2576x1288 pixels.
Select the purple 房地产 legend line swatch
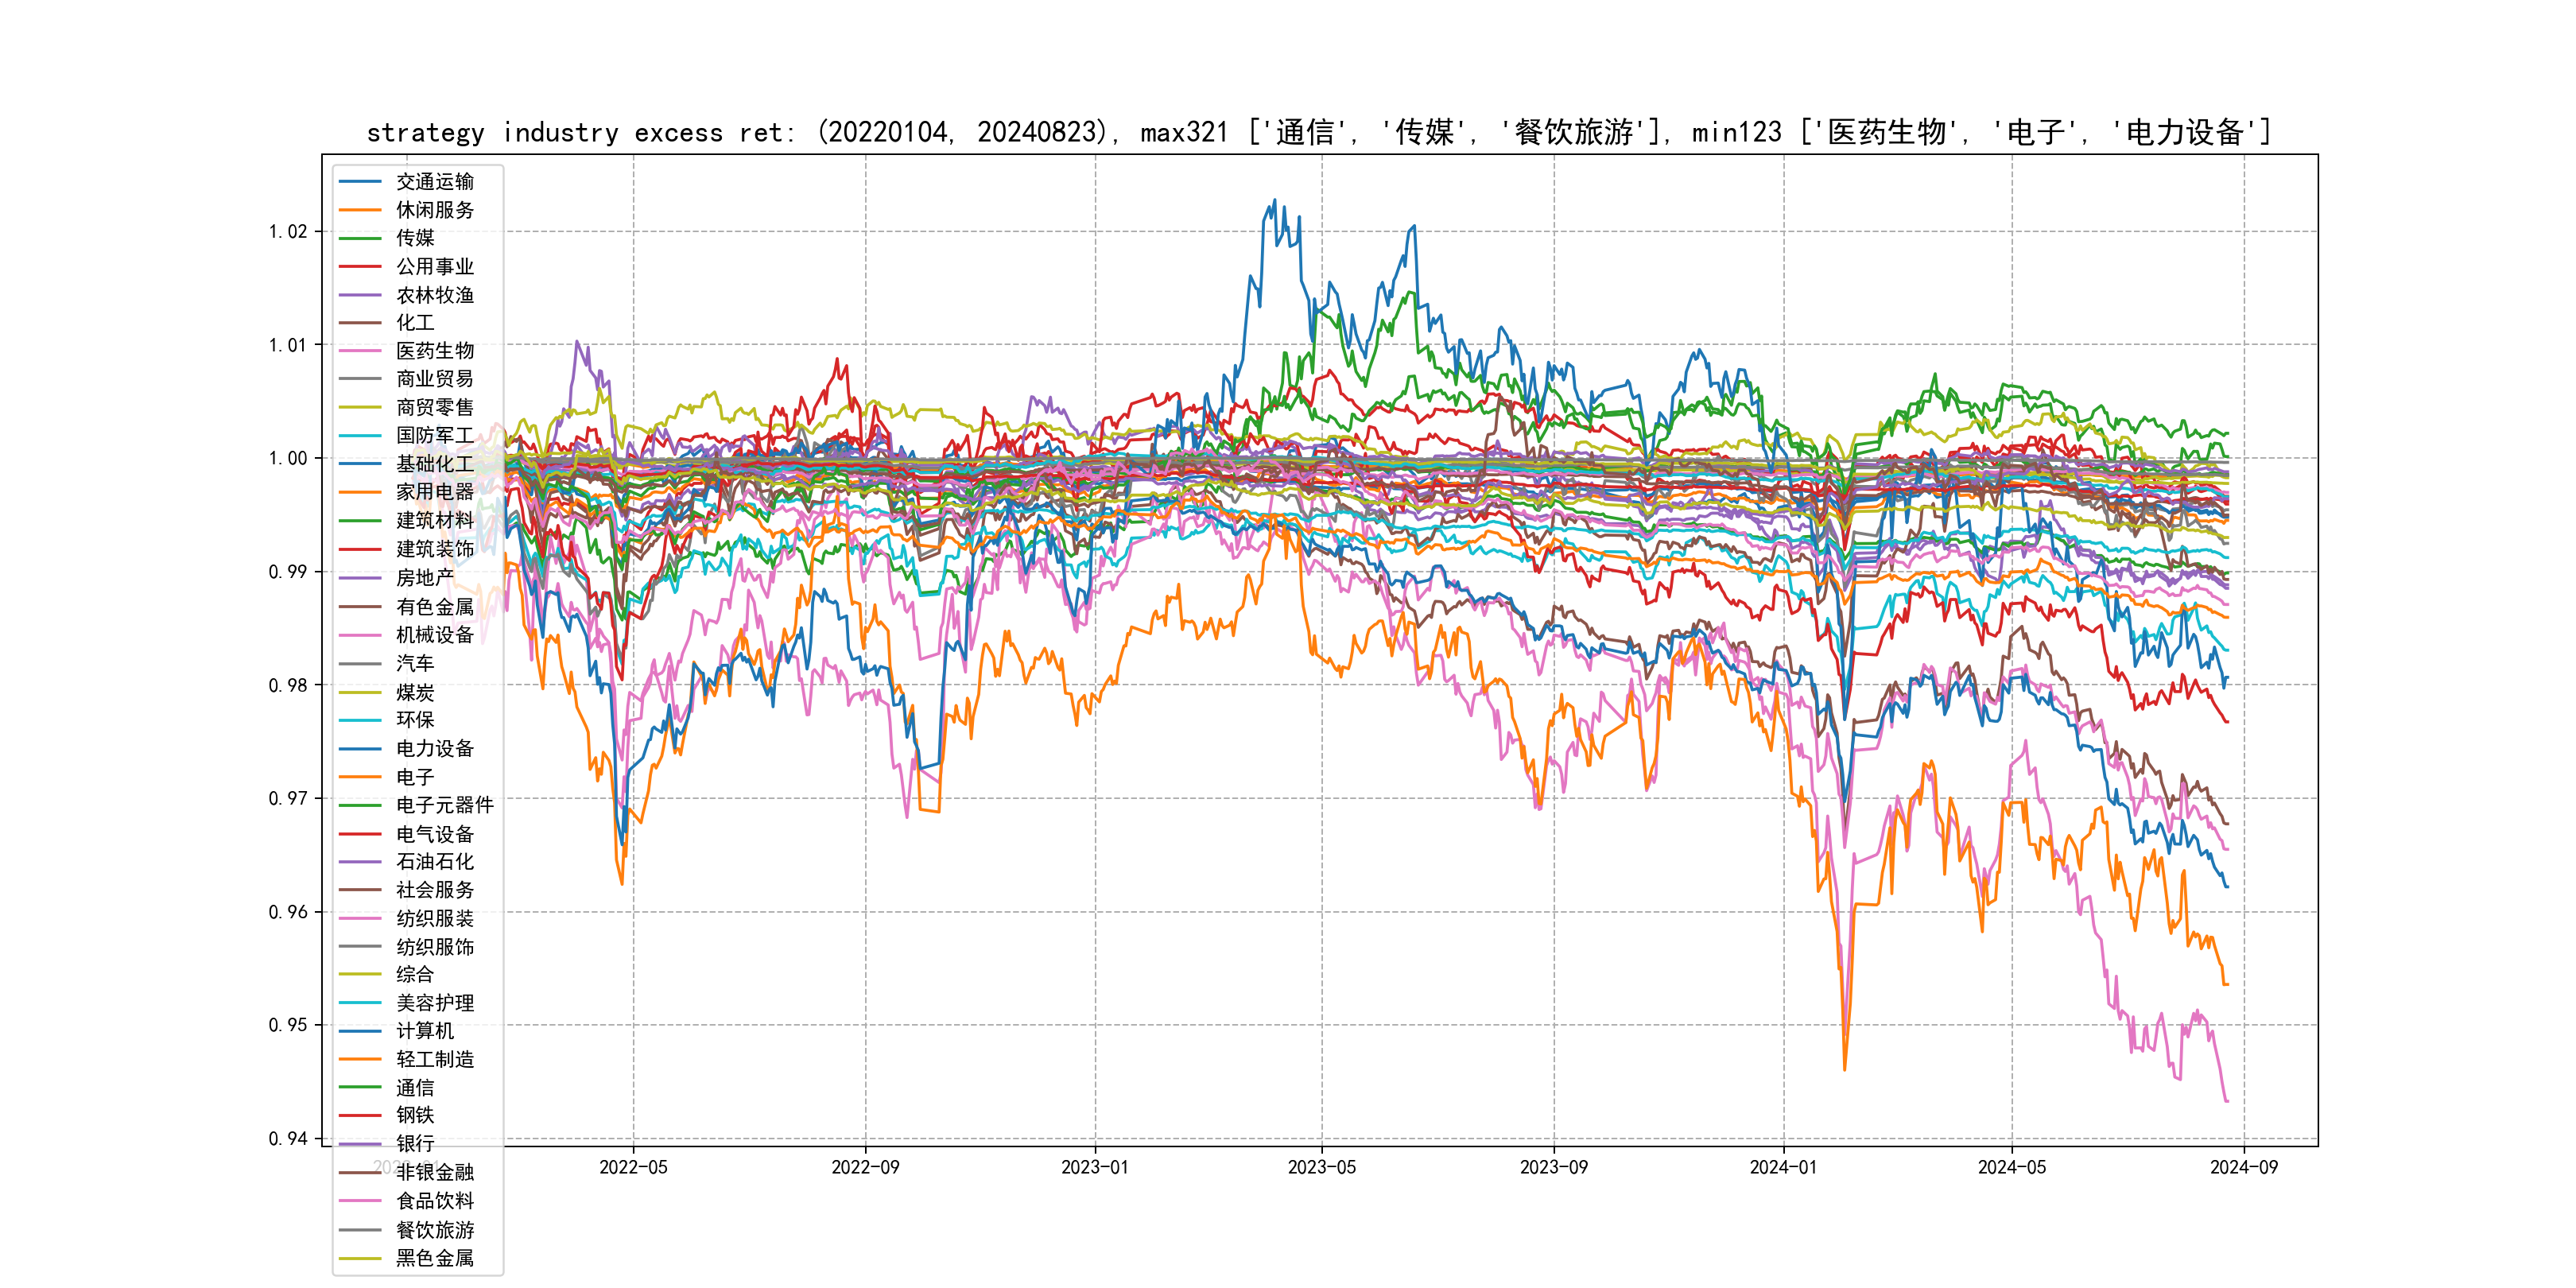tap(360, 578)
